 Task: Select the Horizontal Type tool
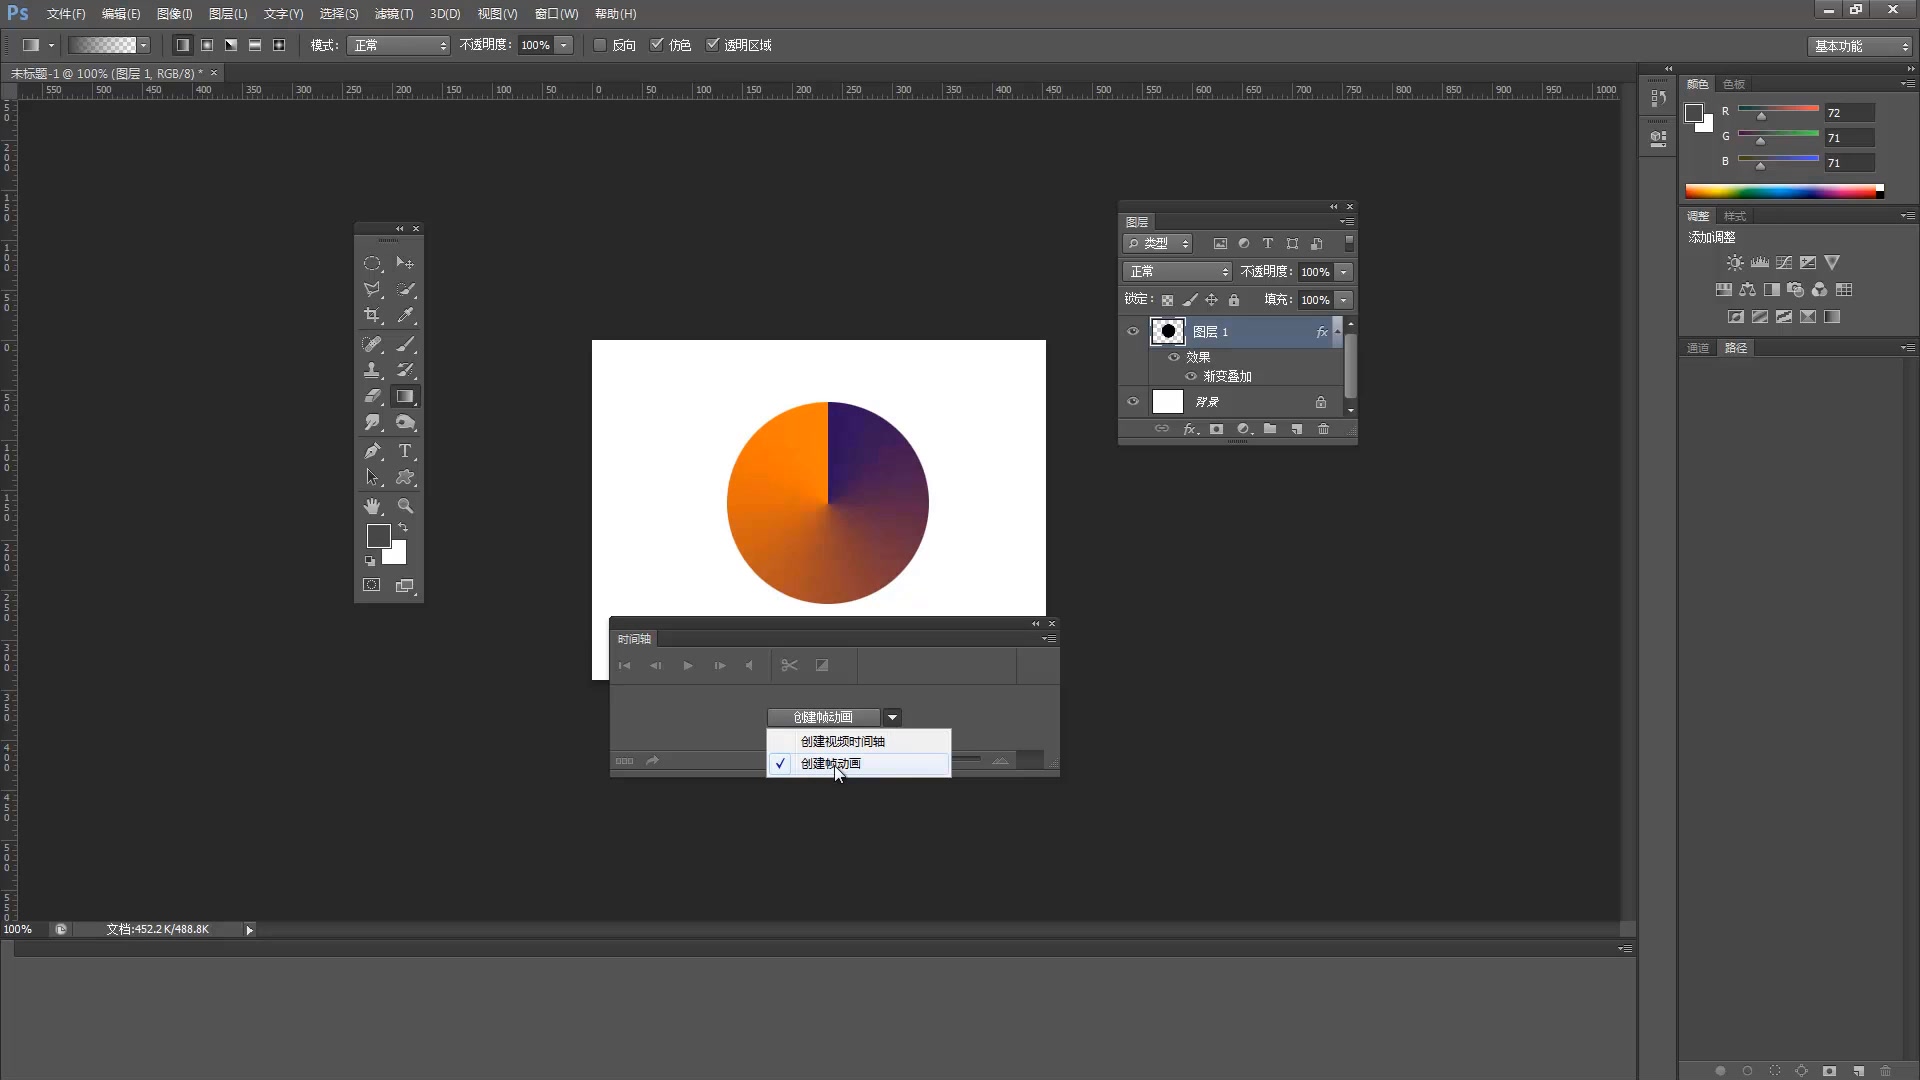click(405, 451)
